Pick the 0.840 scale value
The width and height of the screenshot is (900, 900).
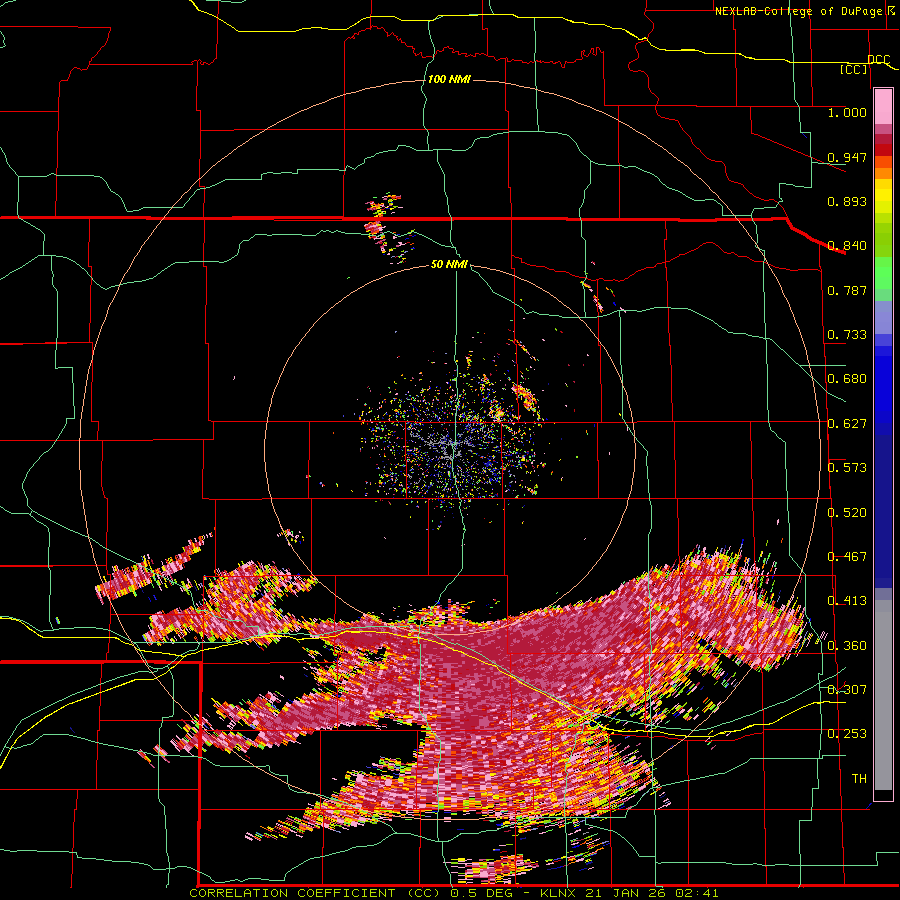(847, 246)
